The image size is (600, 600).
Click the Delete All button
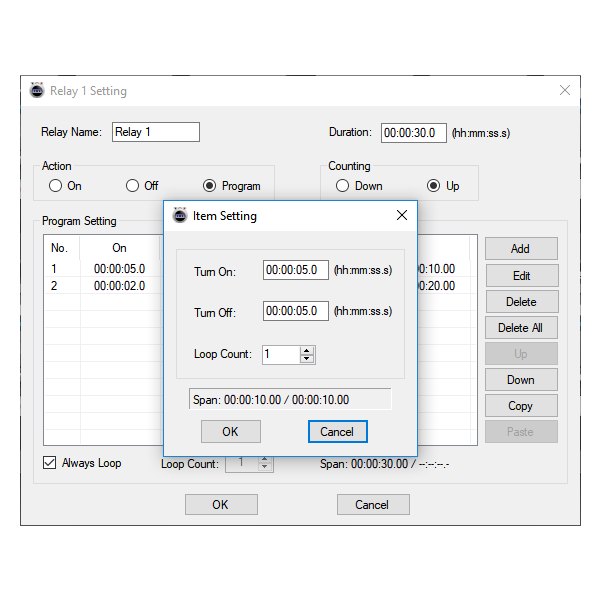521,328
